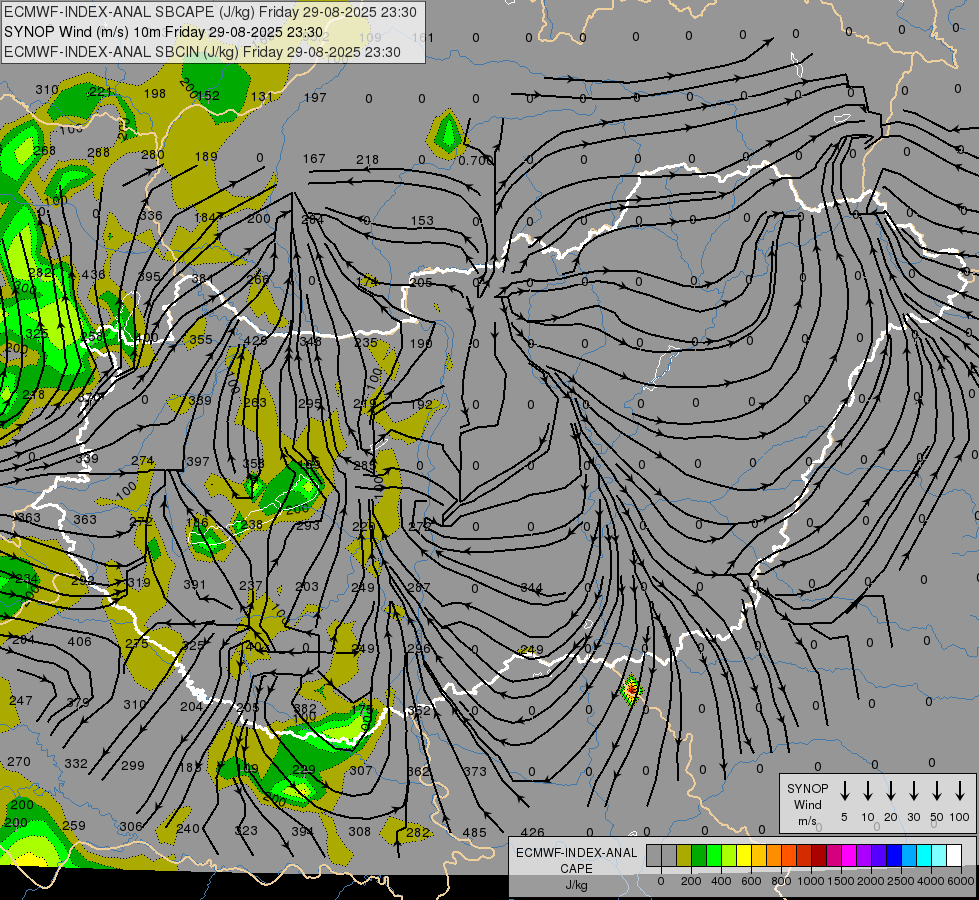This screenshot has height=900, width=979.
Task: Click the '189' value on the map
Action: pyautogui.click(x=206, y=156)
